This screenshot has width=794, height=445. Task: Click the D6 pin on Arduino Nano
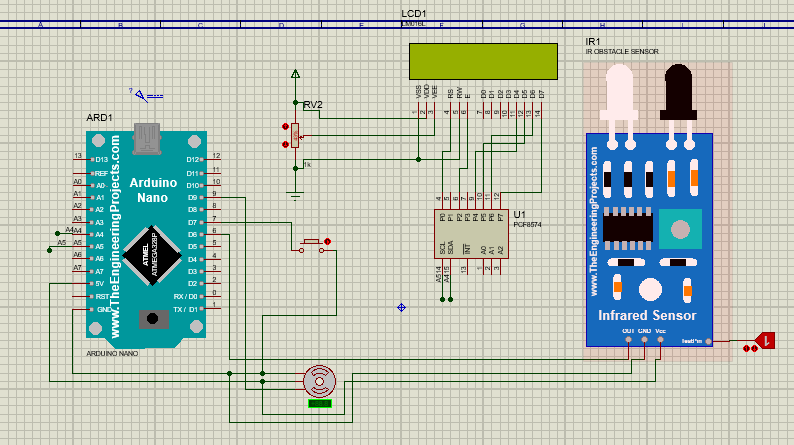click(x=210, y=234)
